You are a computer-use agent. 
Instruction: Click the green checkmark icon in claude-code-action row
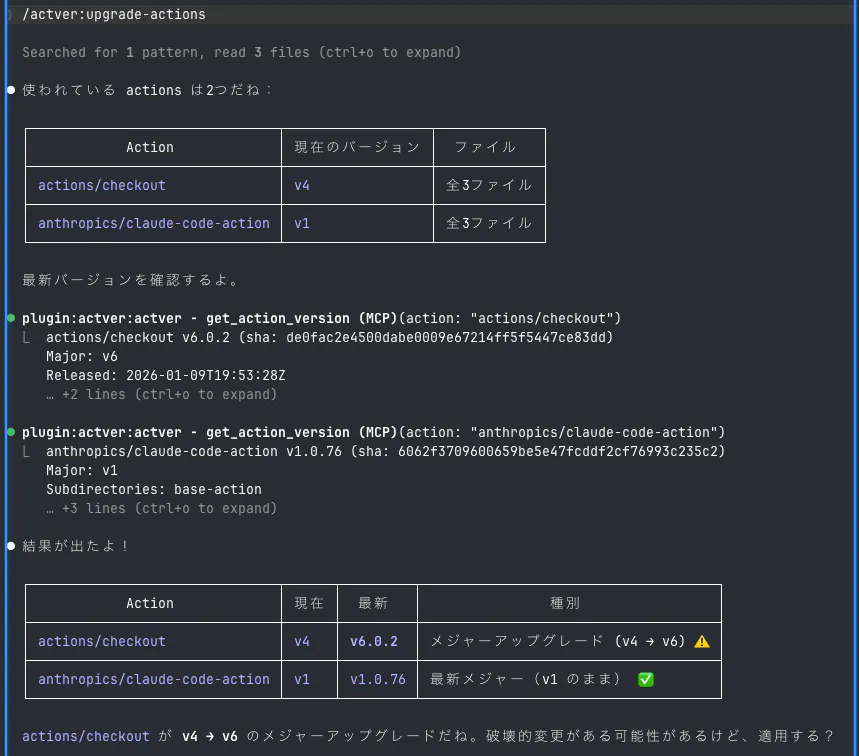[646, 680]
